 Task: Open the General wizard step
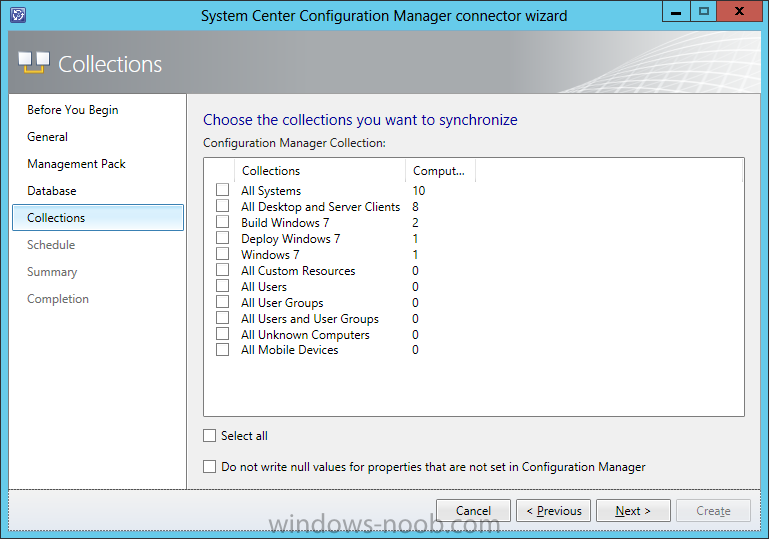[48, 137]
